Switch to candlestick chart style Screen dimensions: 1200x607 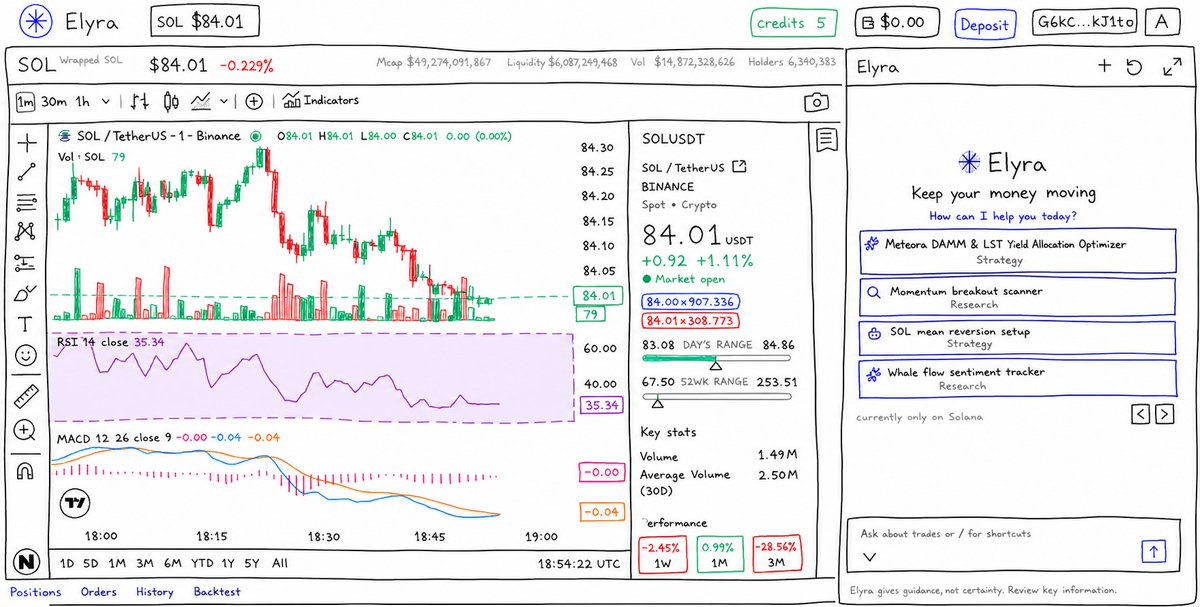click(x=170, y=101)
